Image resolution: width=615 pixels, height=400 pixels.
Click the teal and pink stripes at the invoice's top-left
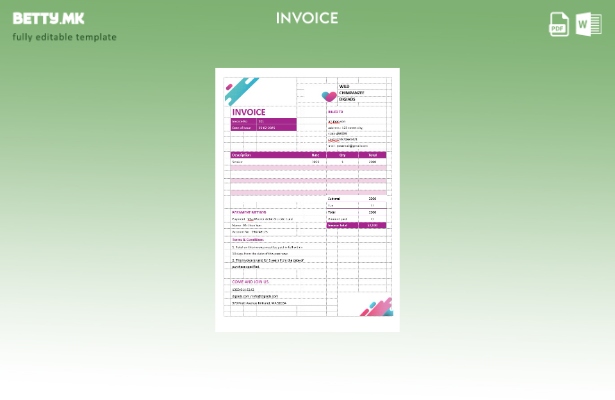[241, 87]
